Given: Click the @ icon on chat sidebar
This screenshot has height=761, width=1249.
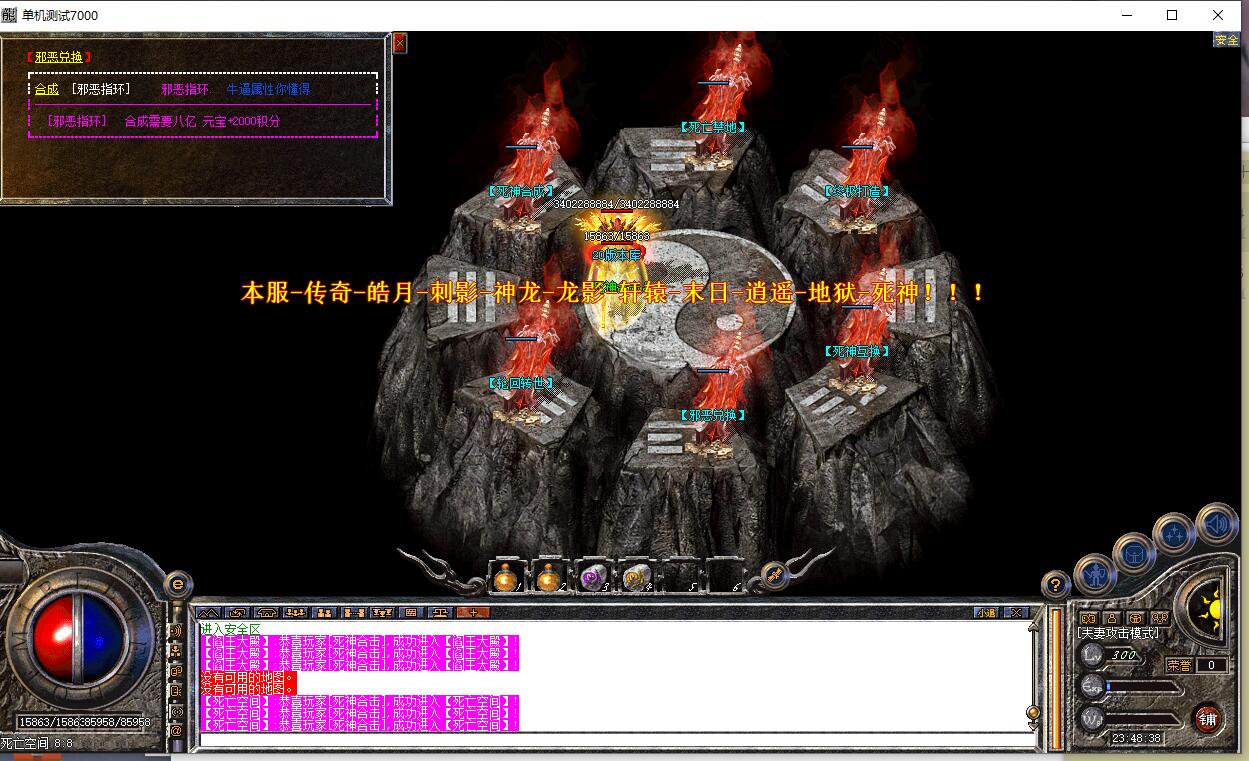Looking at the screenshot, I should pyautogui.click(x=176, y=731).
